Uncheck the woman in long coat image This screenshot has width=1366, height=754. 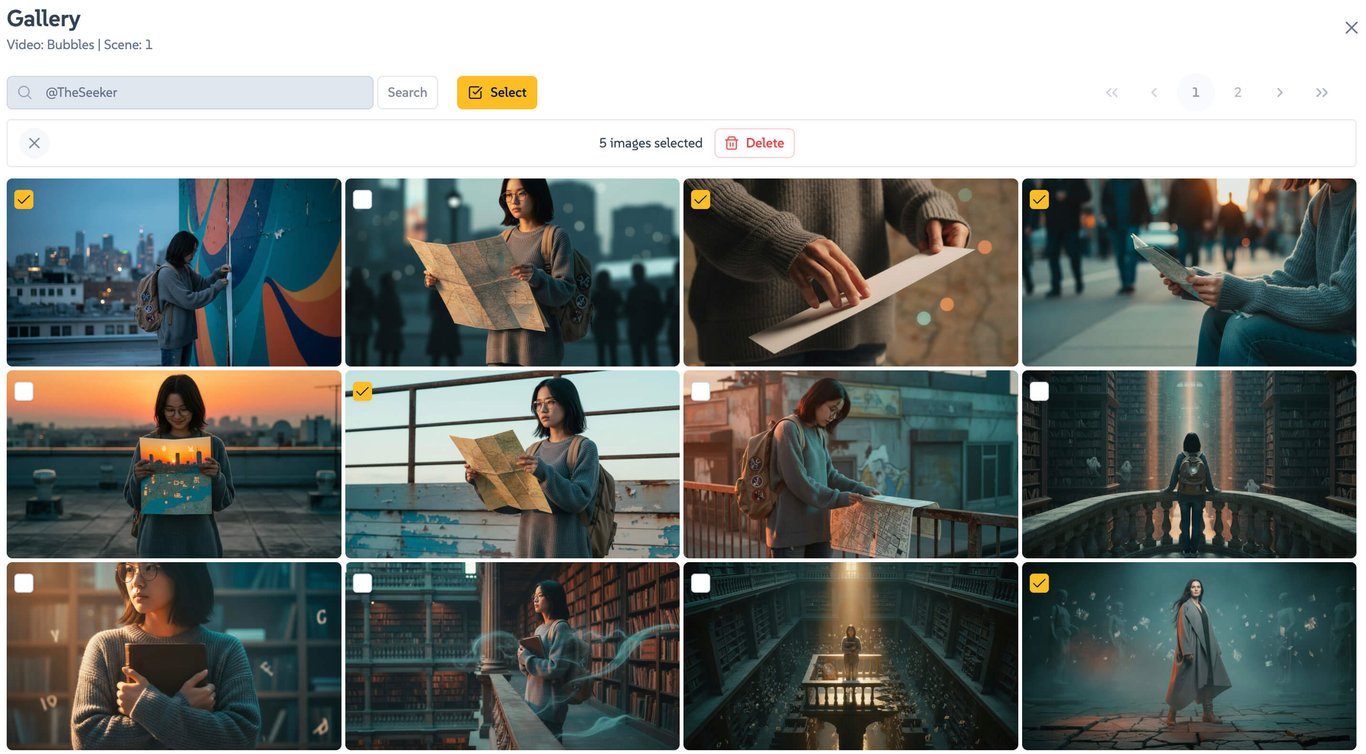tap(1039, 583)
